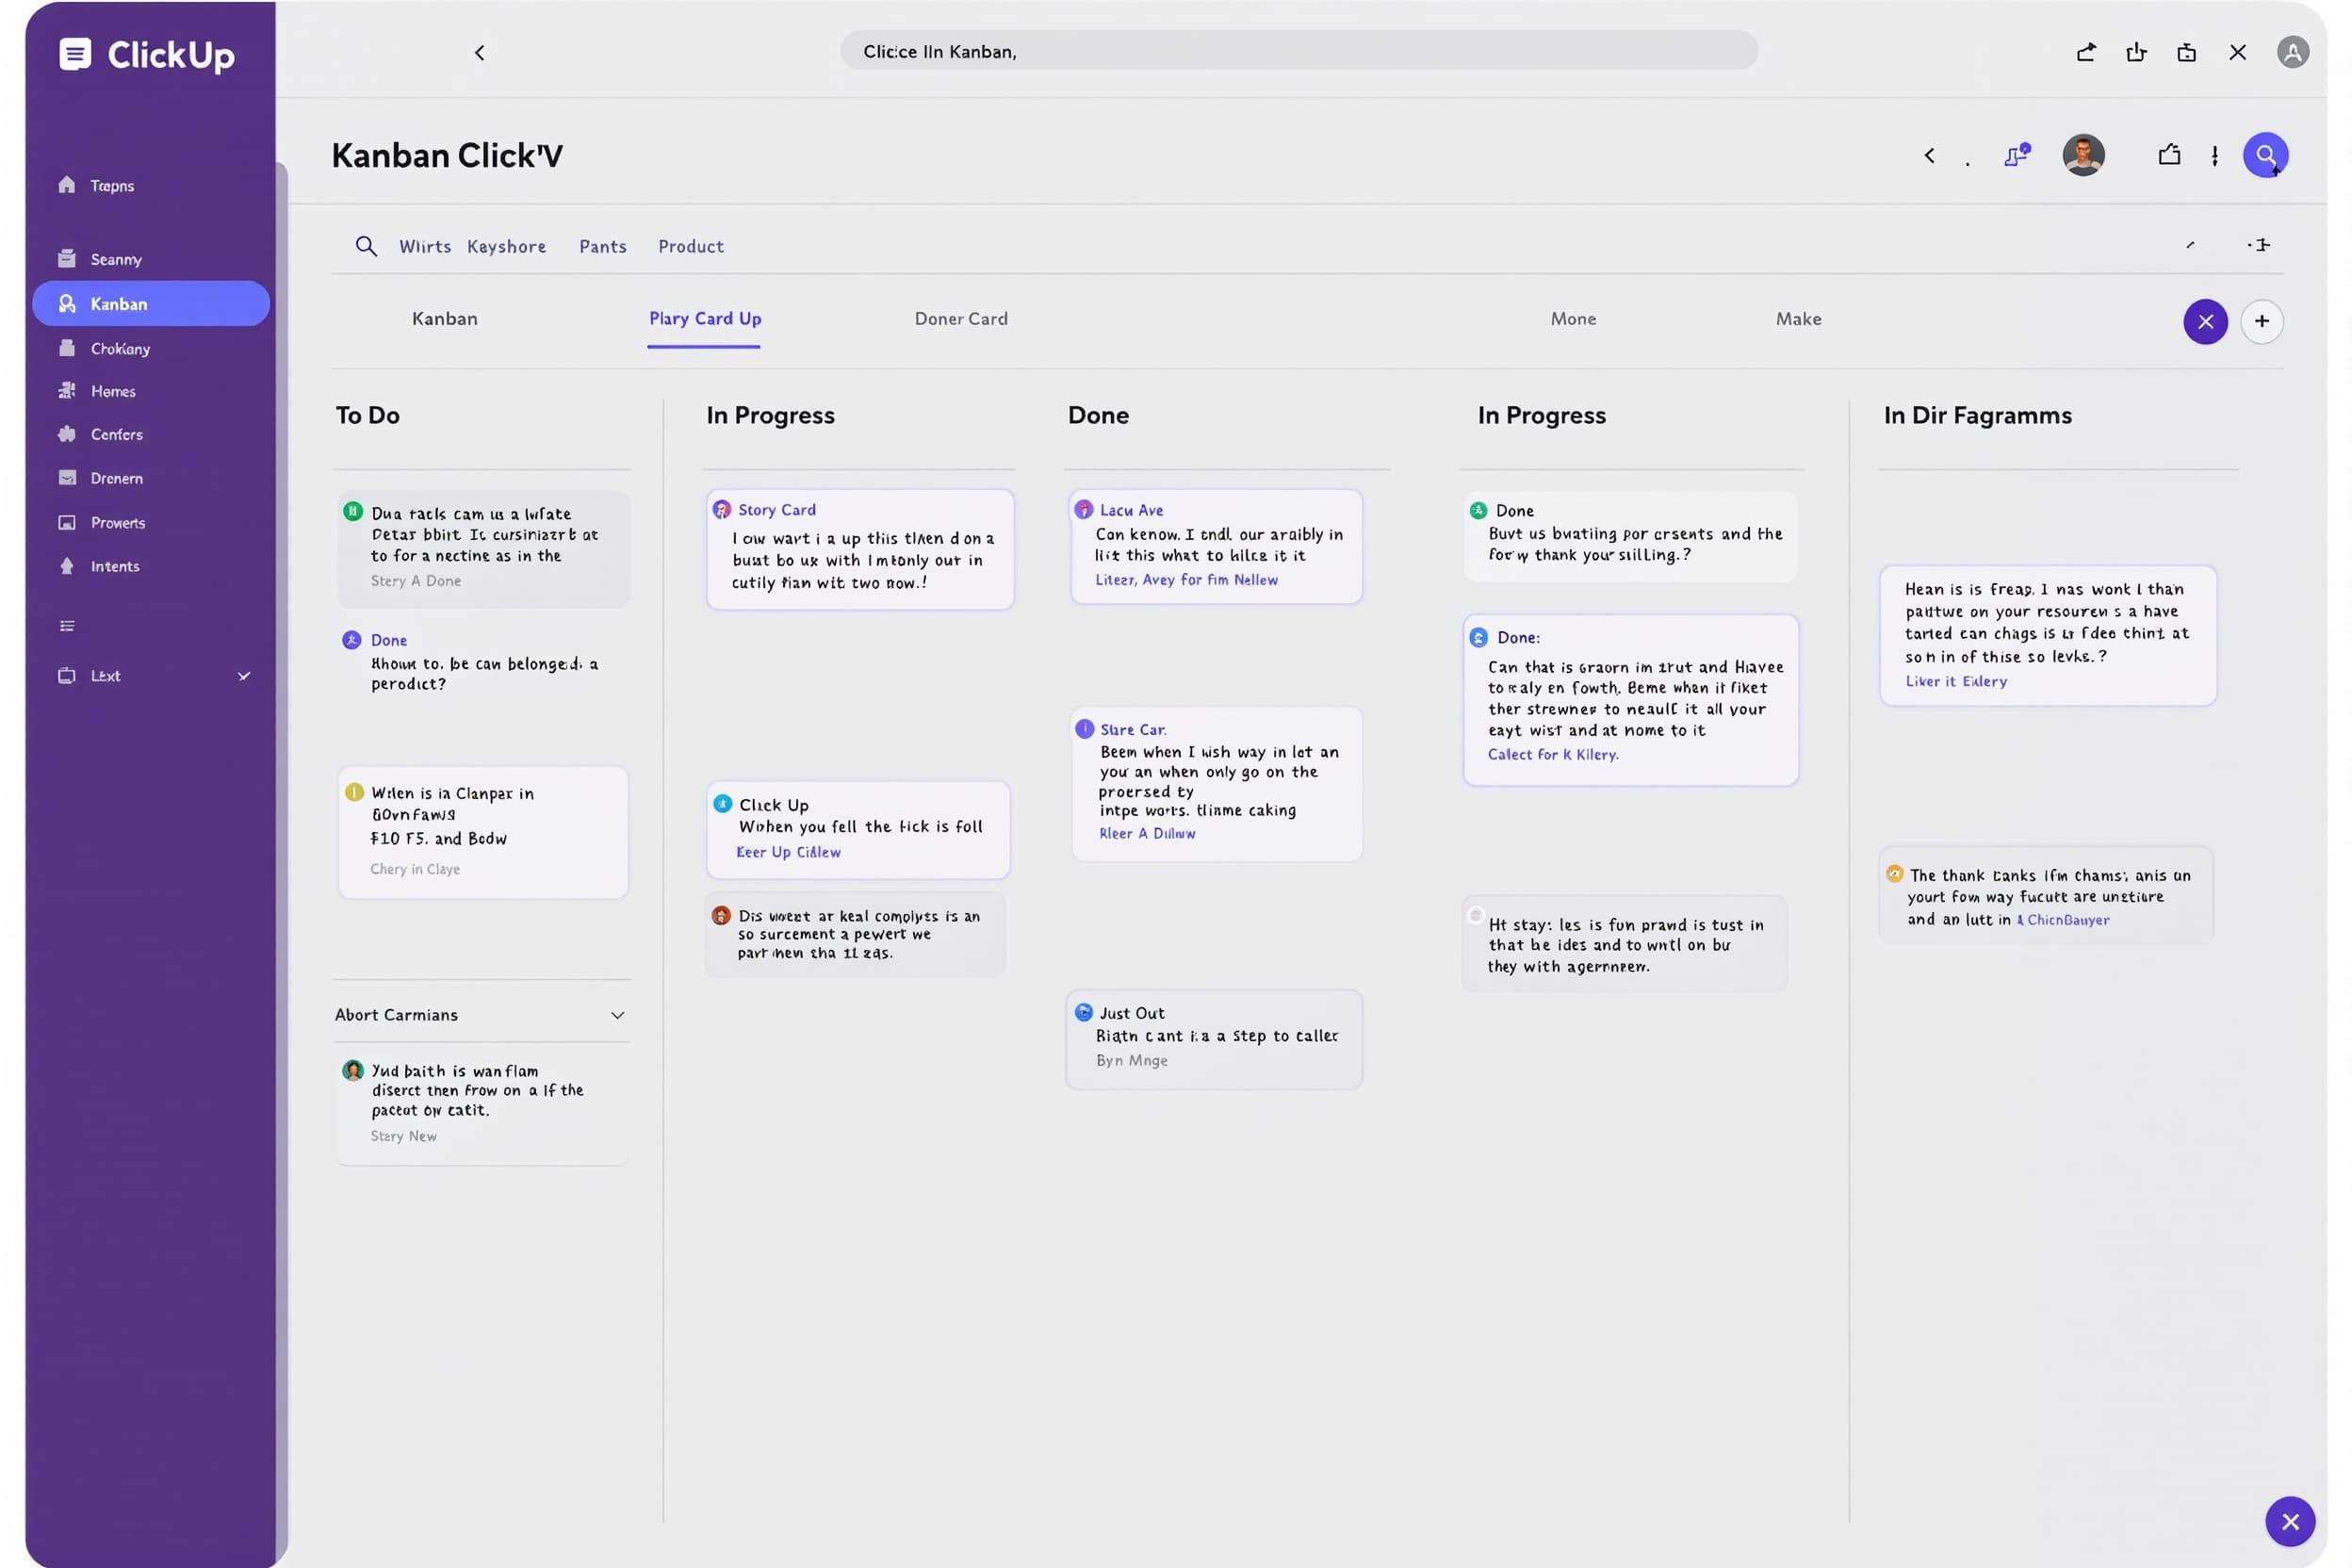Go back with top bar arrow
This screenshot has height=1568, width=2352.
tap(480, 53)
